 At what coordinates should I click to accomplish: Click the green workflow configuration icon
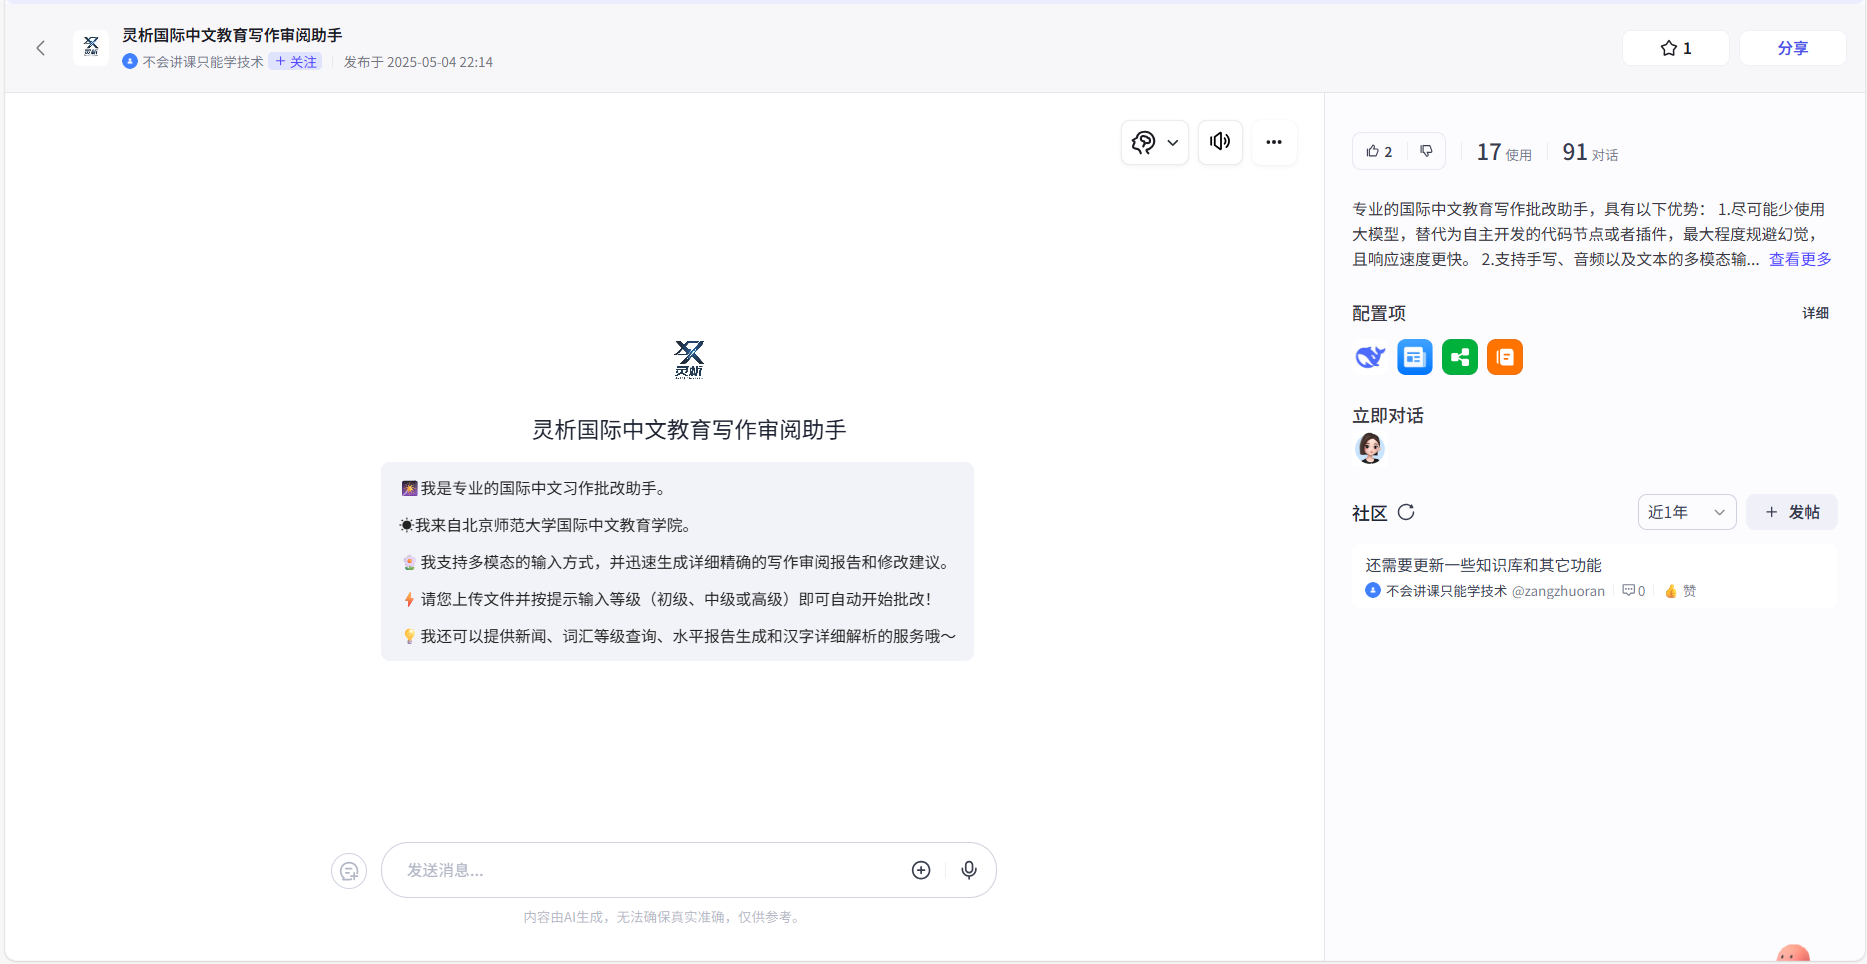1459,357
